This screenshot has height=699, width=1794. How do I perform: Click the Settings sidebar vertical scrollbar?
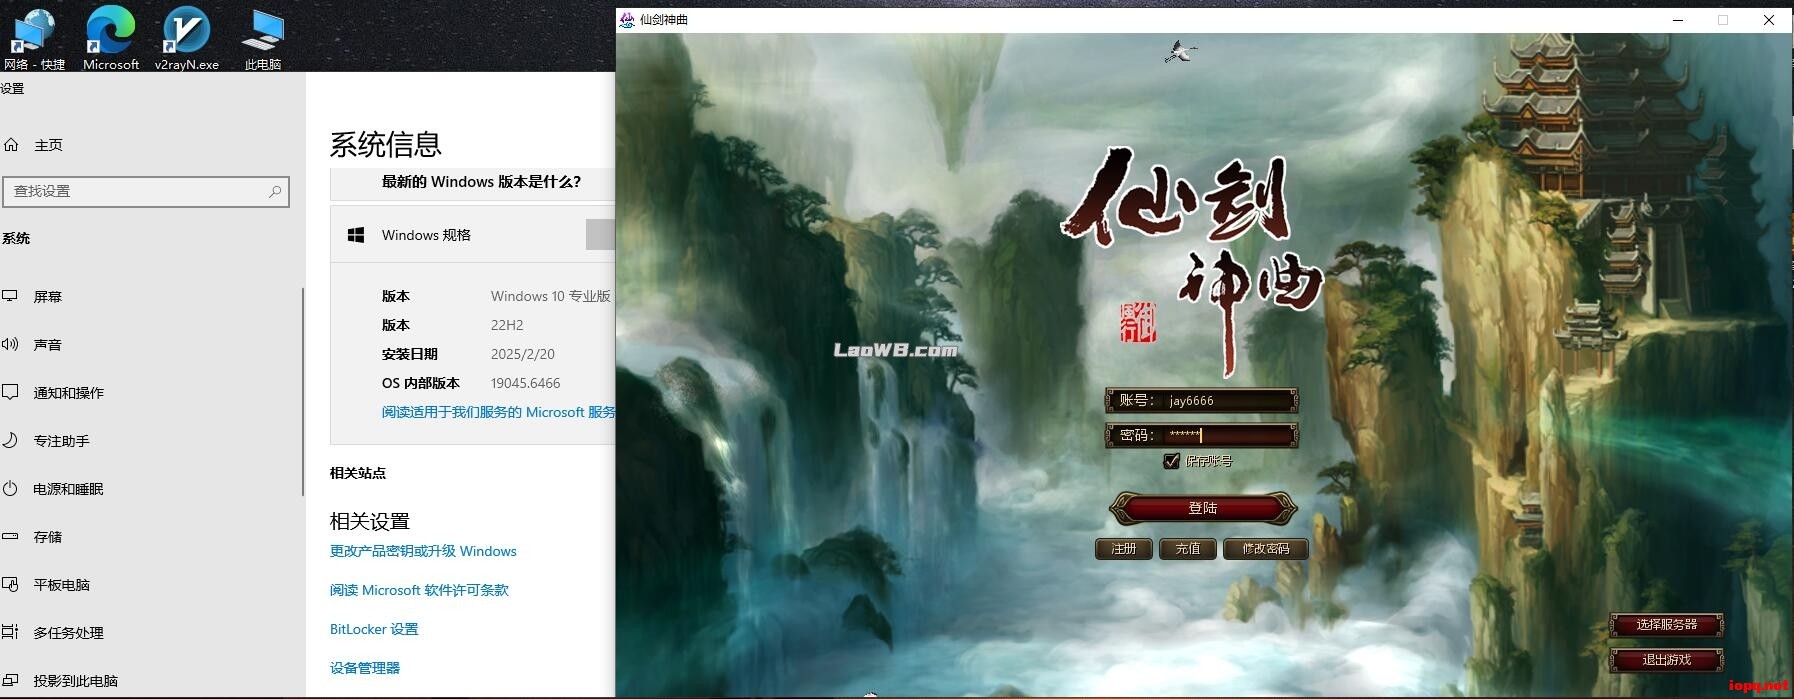pyautogui.click(x=302, y=392)
